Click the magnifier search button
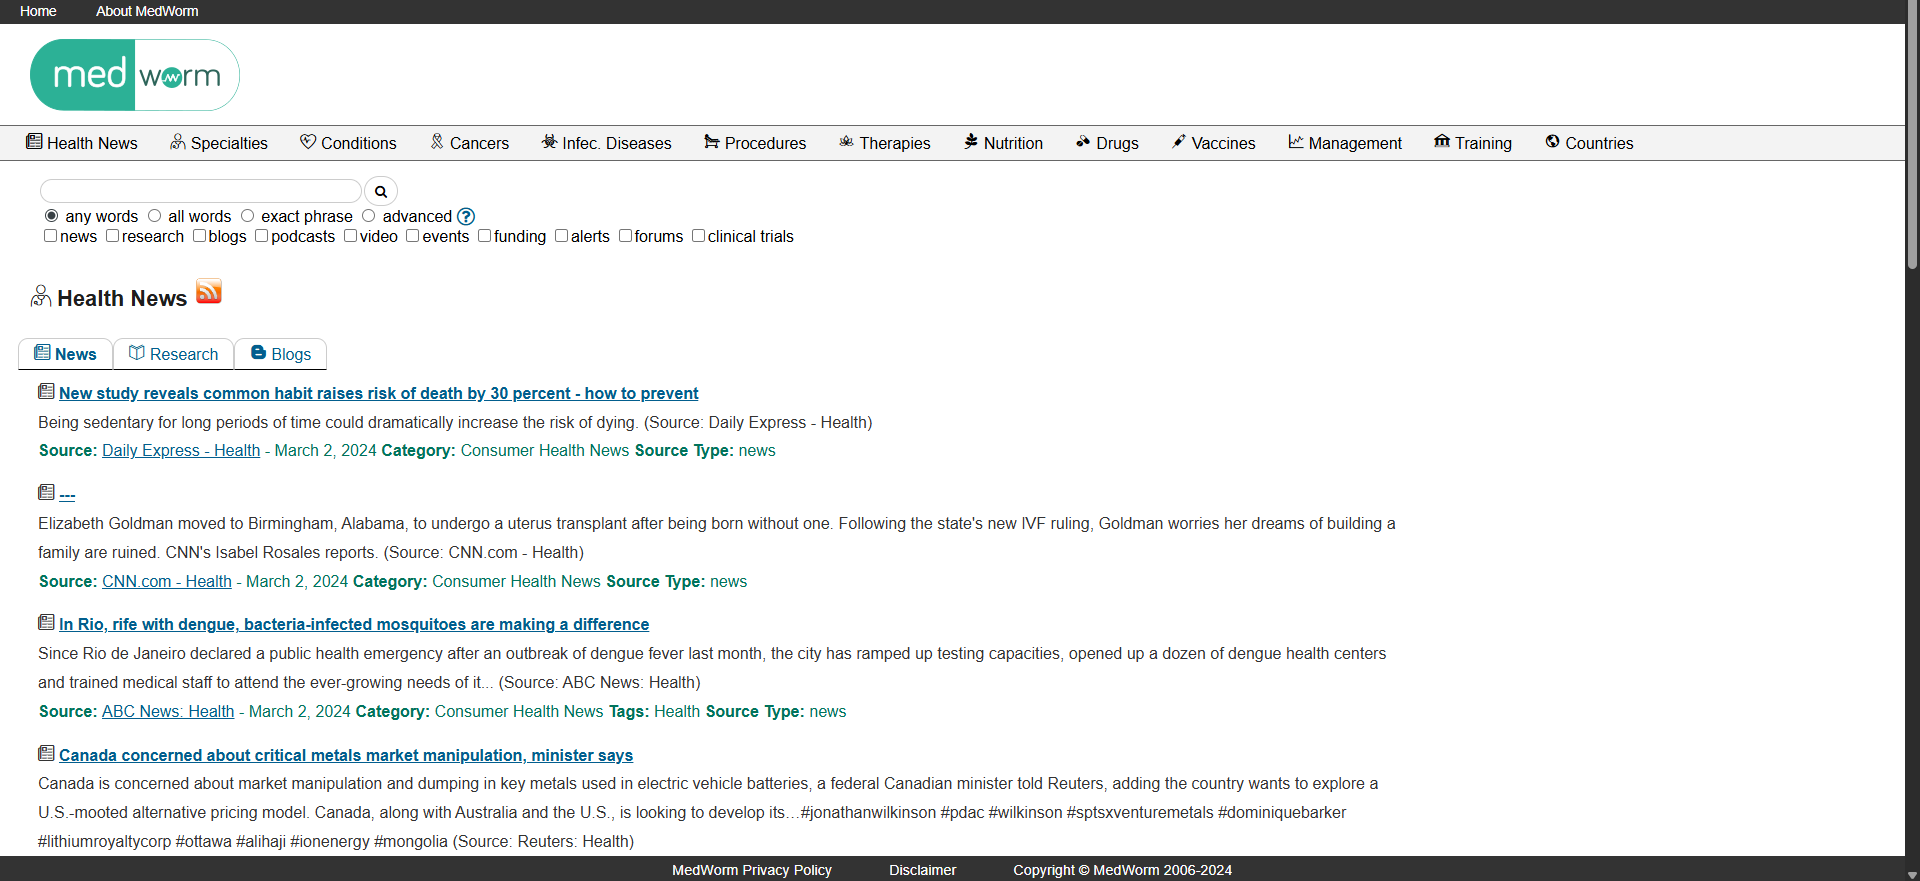 pos(381,191)
